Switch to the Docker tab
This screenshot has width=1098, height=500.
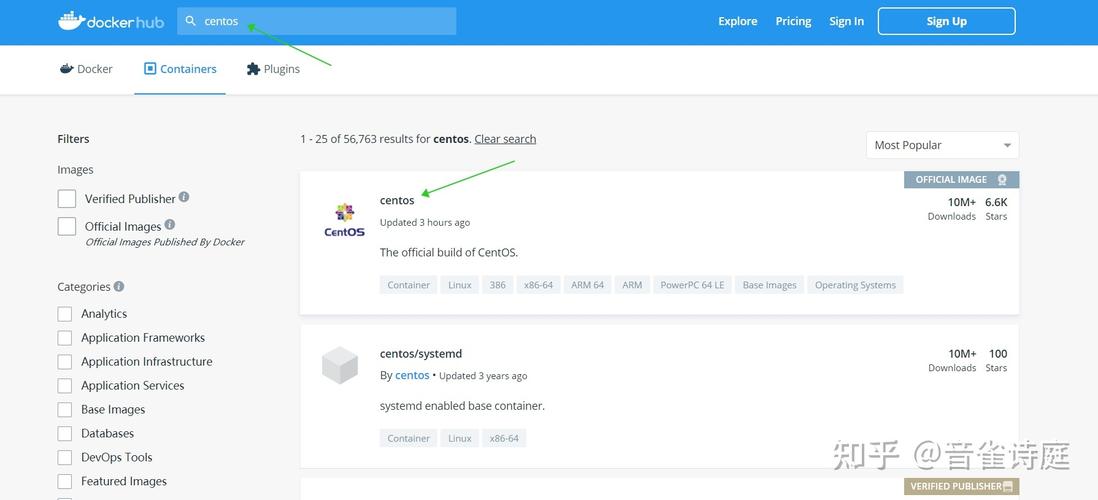(x=86, y=69)
